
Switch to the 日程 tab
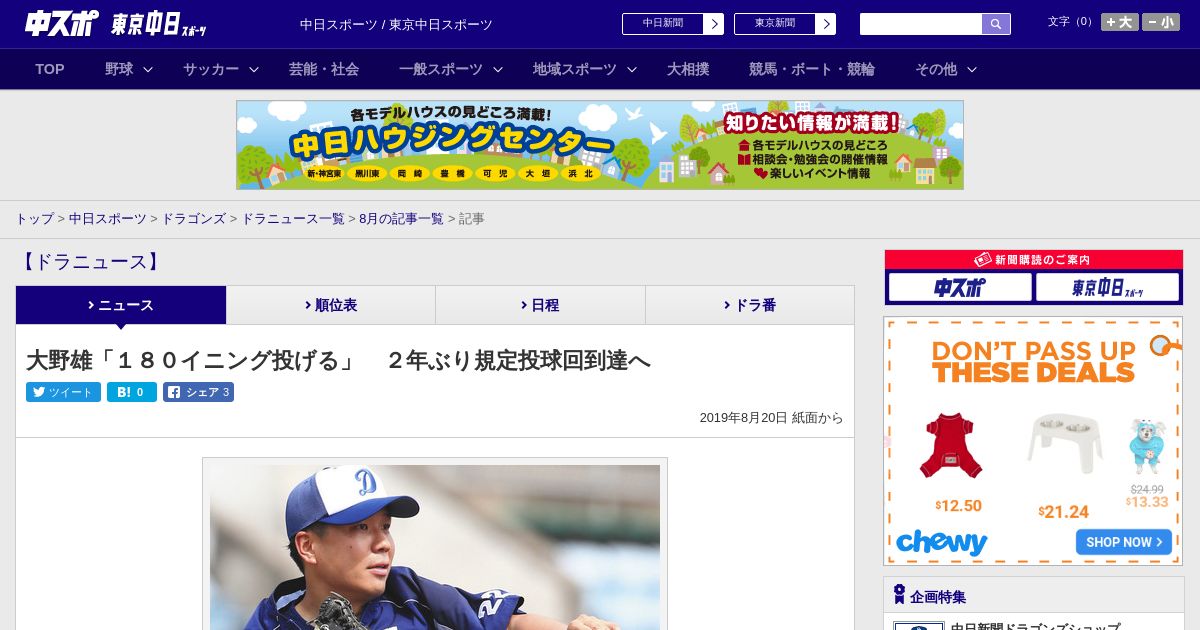540,305
